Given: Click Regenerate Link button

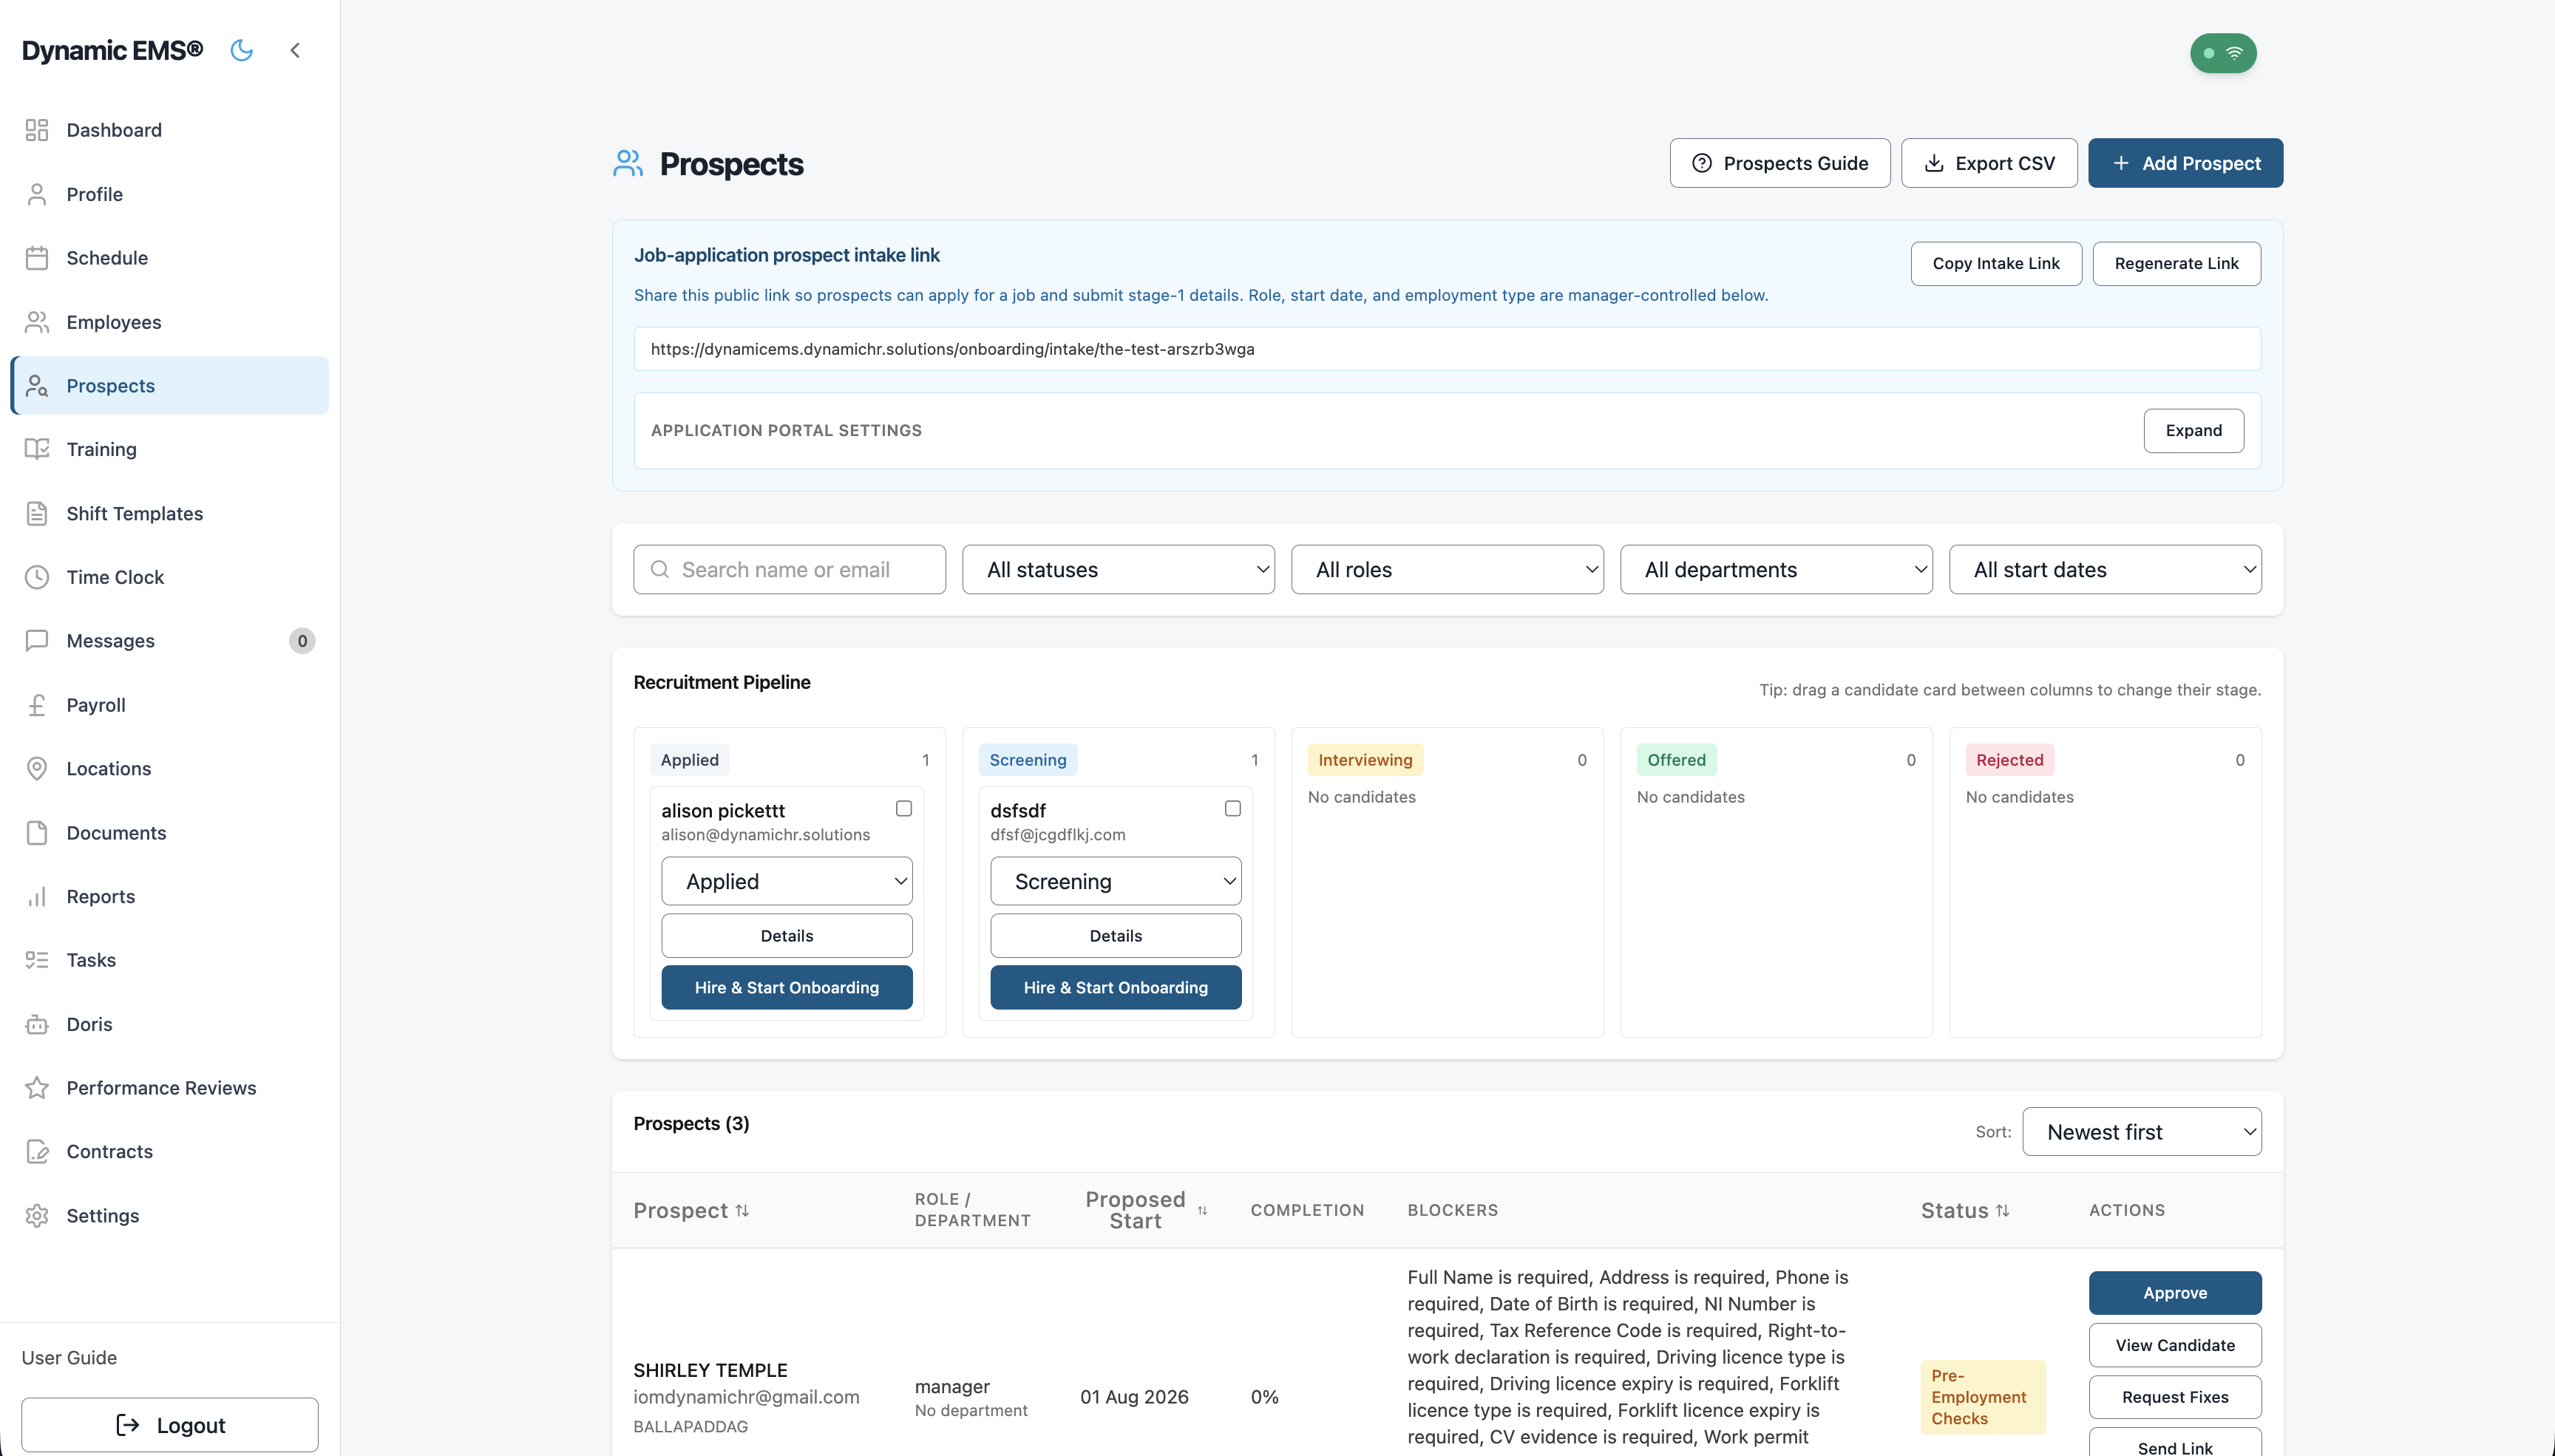Looking at the screenshot, I should click(2177, 263).
